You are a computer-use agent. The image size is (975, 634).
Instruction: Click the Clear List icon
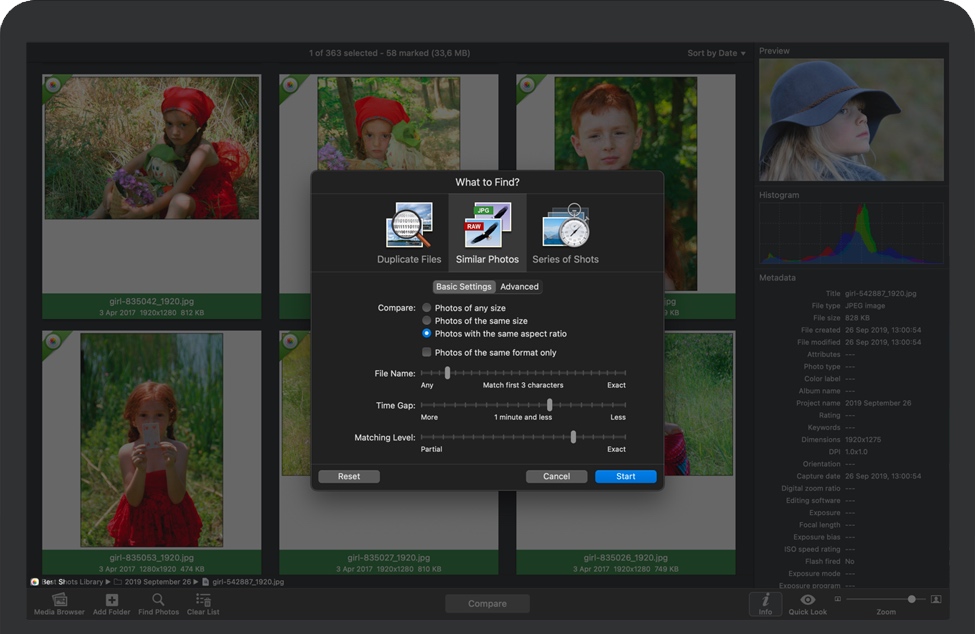(202, 601)
